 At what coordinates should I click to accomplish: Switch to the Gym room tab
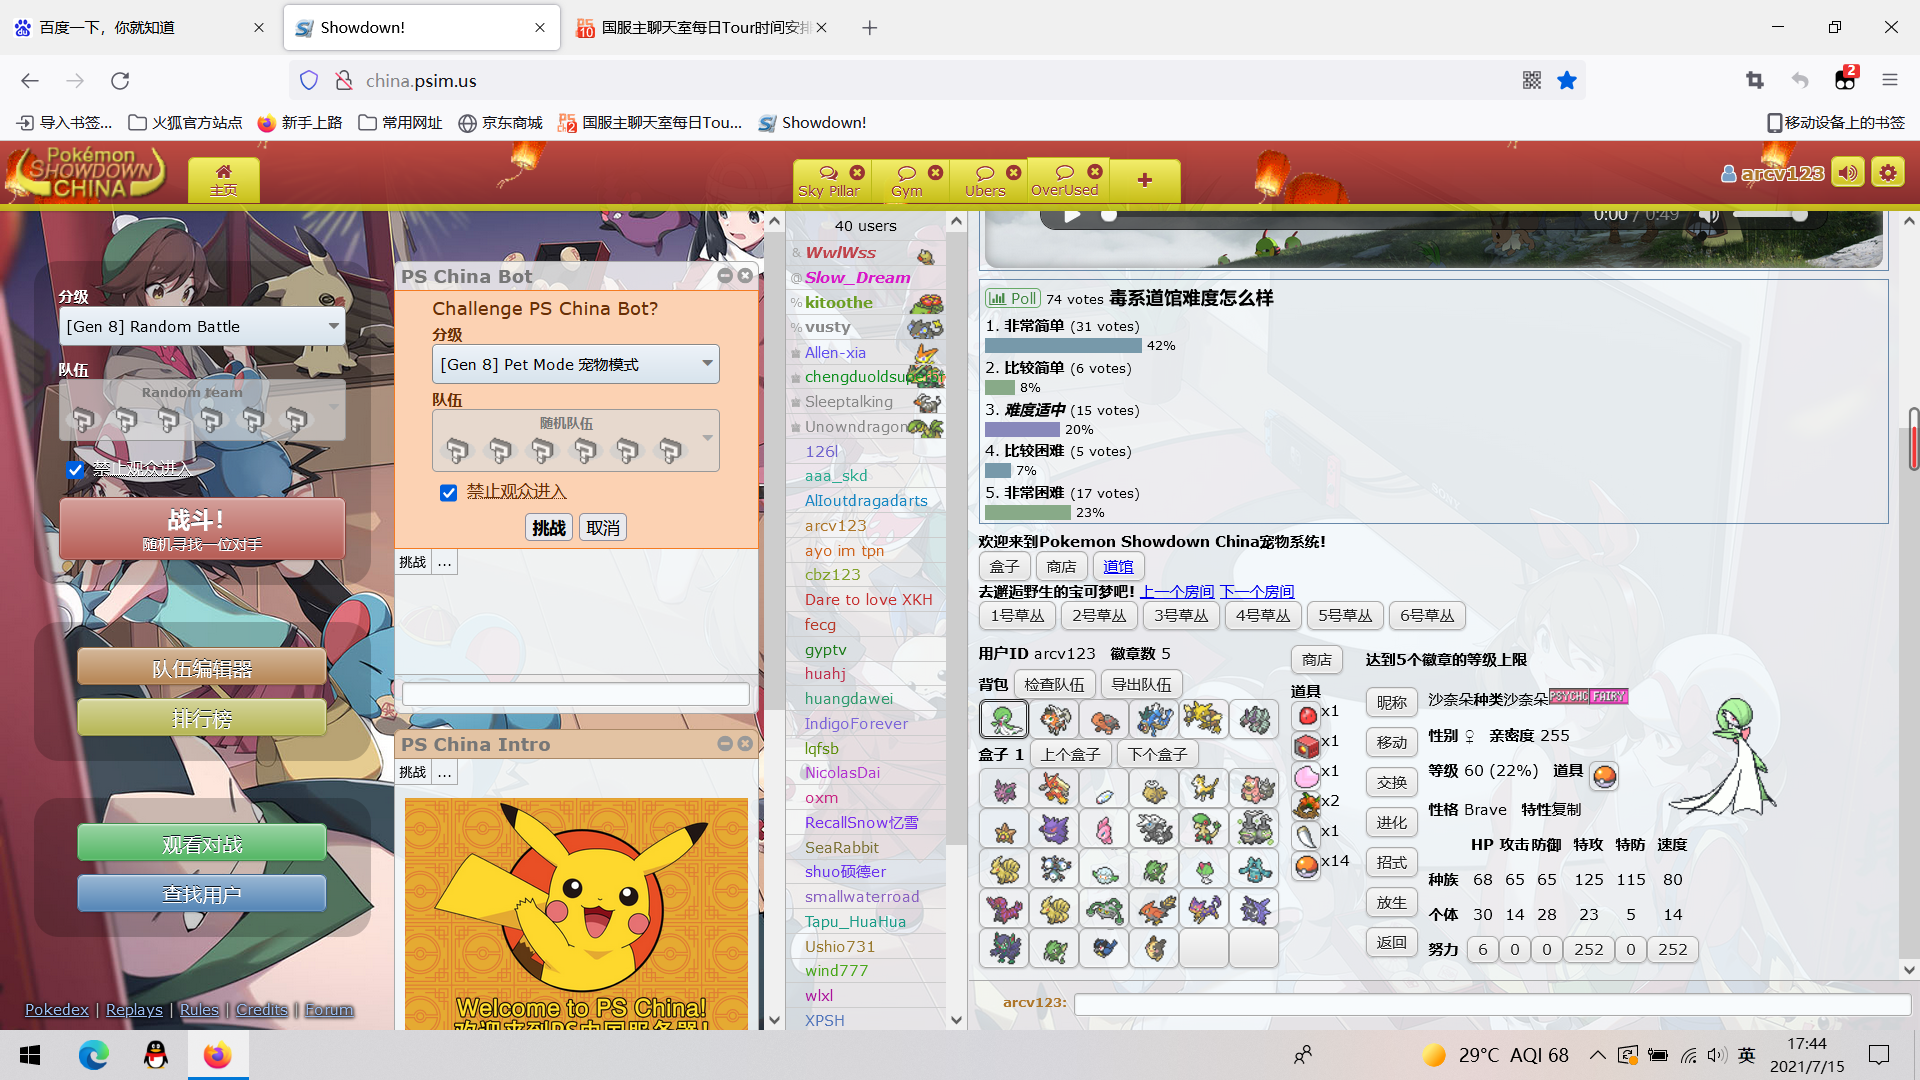tap(907, 181)
